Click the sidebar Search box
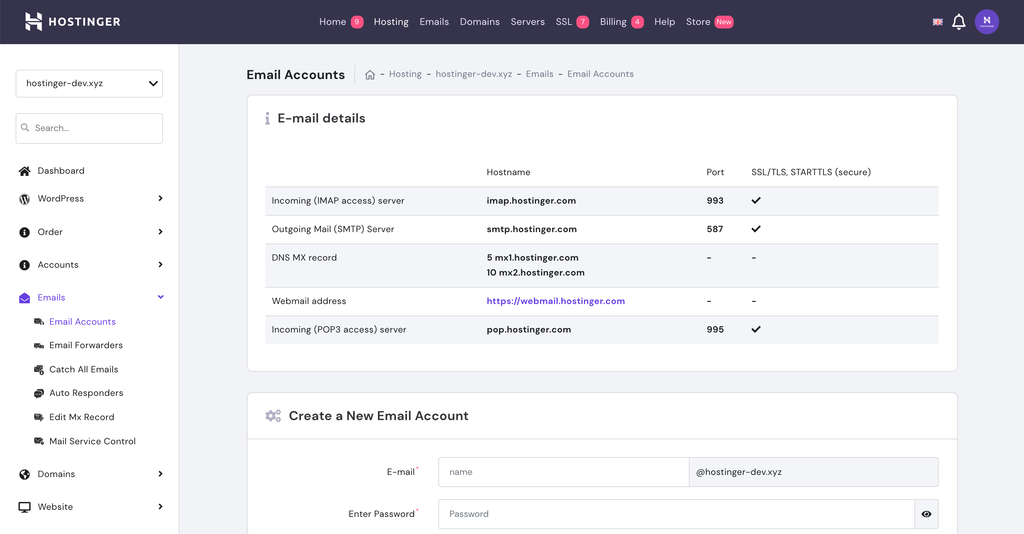Image resolution: width=1024 pixels, height=534 pixels. (x=89, y=128)
